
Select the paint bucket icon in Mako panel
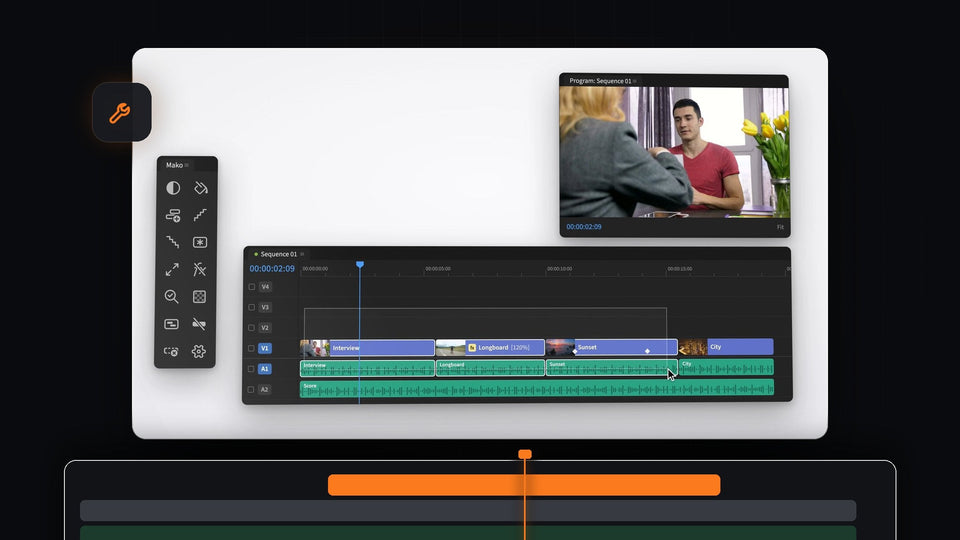point(200,188)
